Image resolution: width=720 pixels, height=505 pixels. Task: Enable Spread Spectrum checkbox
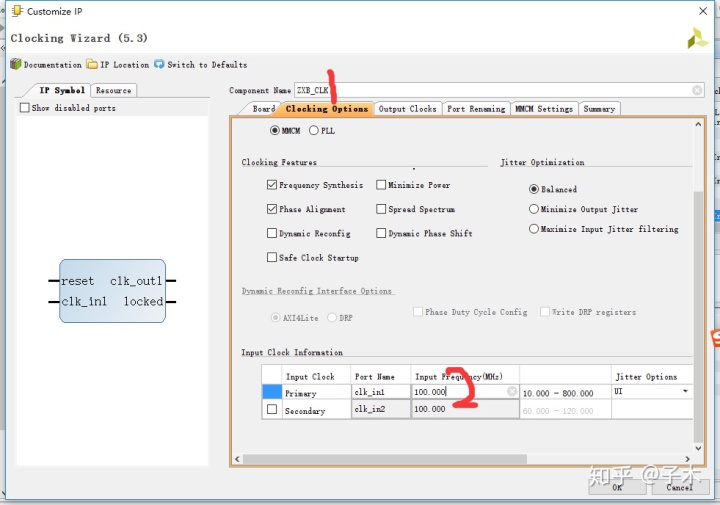tap(381, 209)
